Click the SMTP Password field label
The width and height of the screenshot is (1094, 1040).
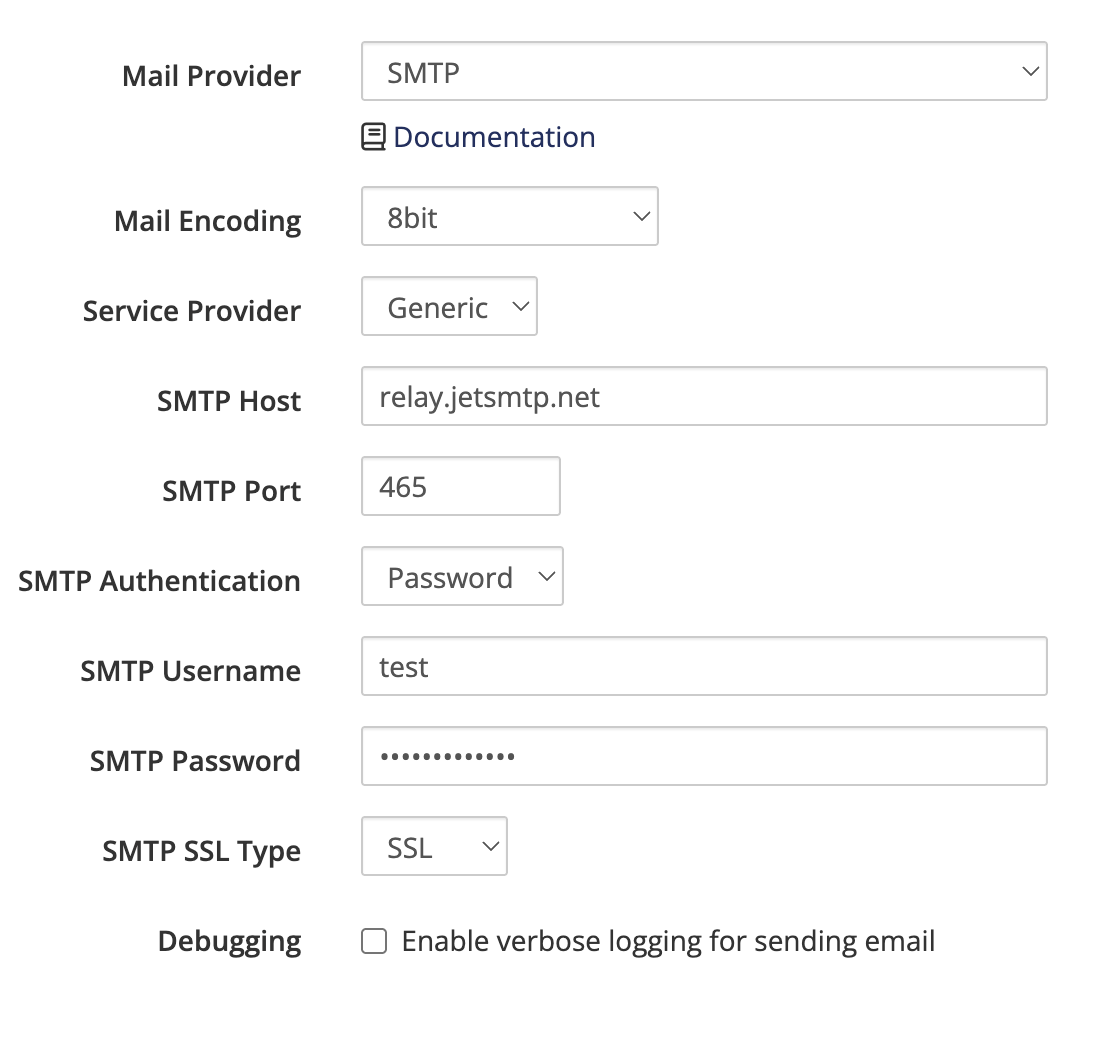[195, 761]
